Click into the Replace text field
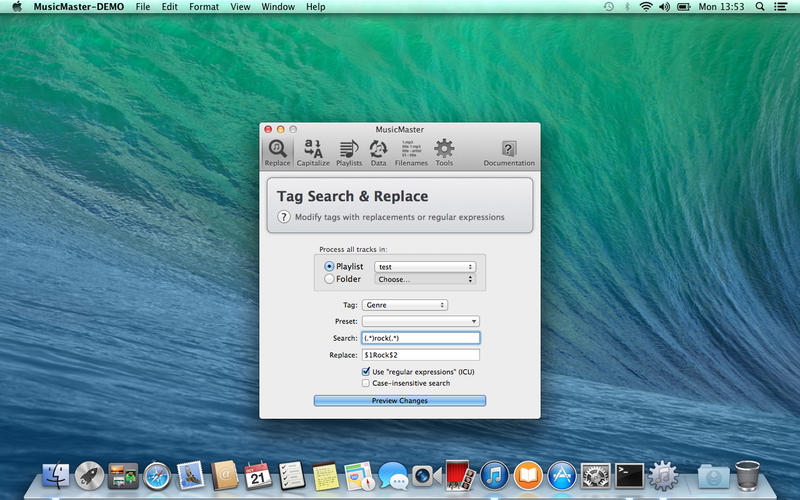The width and height of the screenshot is (800, 500). (x=421, y=355)
